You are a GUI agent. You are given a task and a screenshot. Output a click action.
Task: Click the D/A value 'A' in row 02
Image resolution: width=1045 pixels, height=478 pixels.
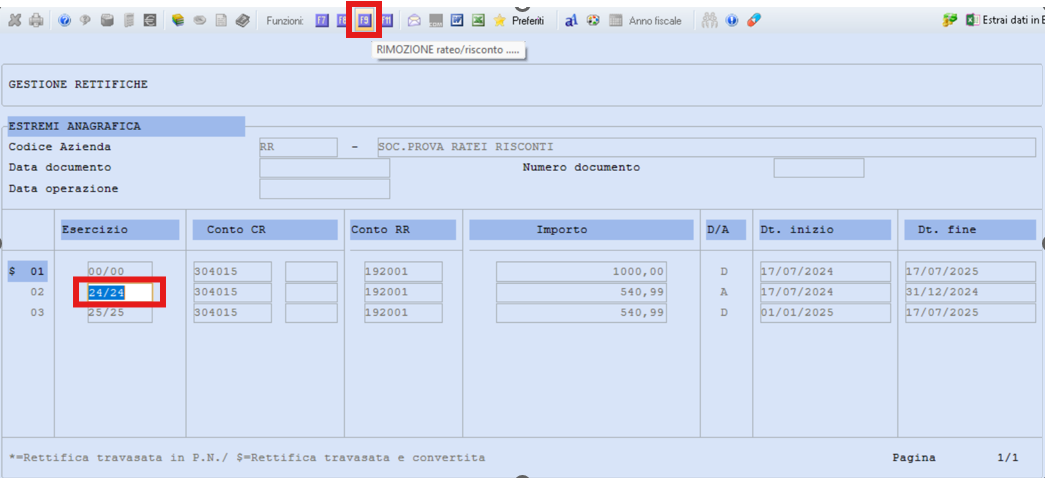point(724,292)
